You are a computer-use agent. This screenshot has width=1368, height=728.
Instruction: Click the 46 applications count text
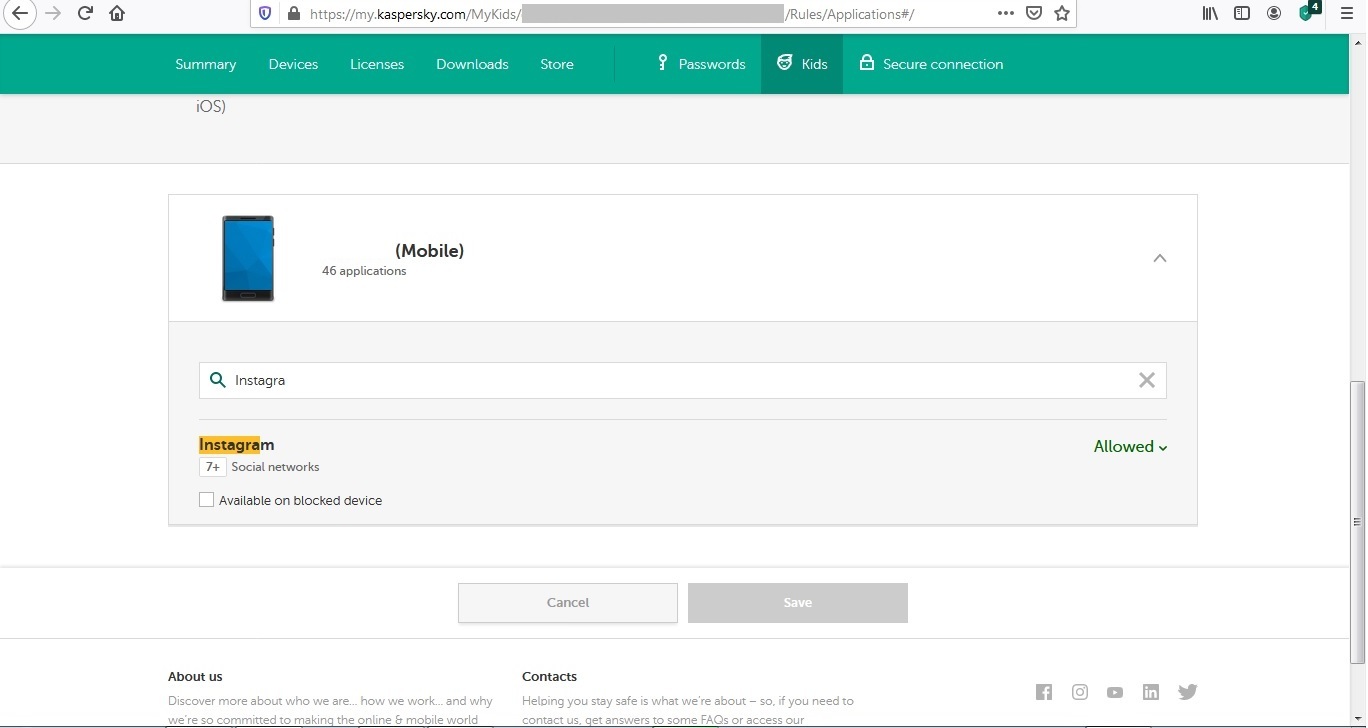[x=364, y=271]
